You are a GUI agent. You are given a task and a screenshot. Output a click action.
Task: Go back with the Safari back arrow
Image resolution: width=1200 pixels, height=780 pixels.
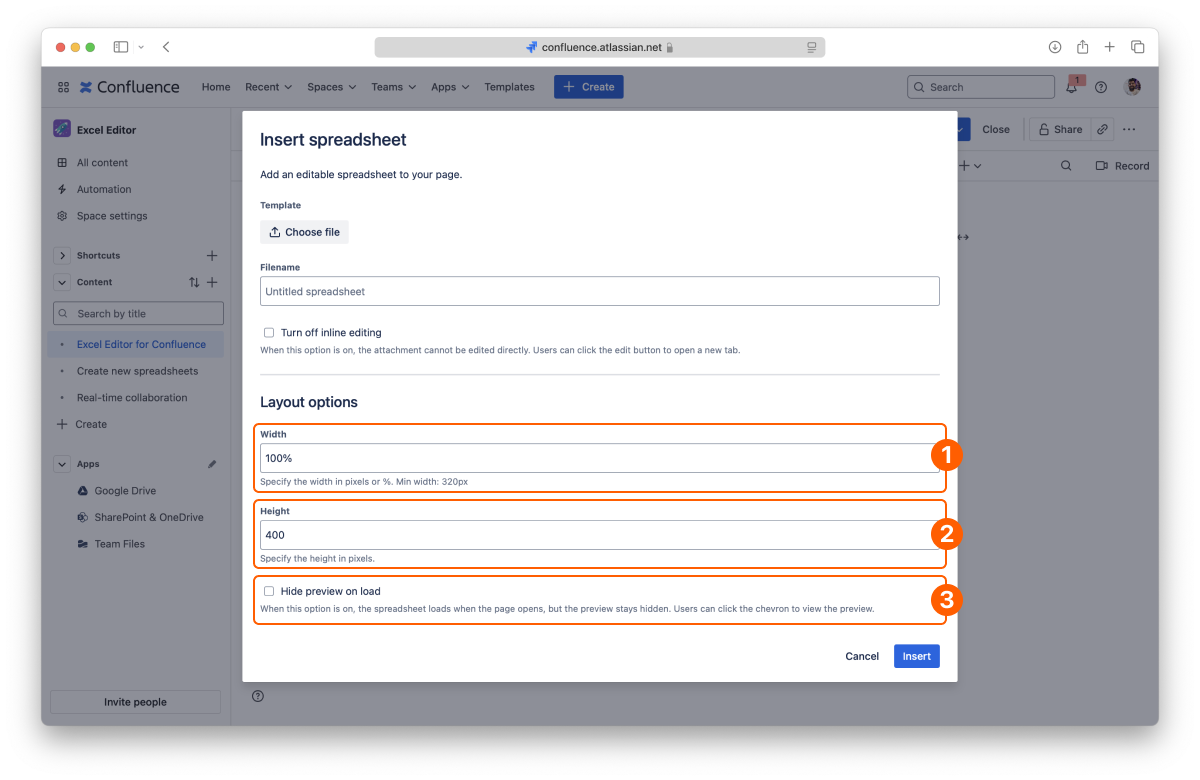coord(166,47)
